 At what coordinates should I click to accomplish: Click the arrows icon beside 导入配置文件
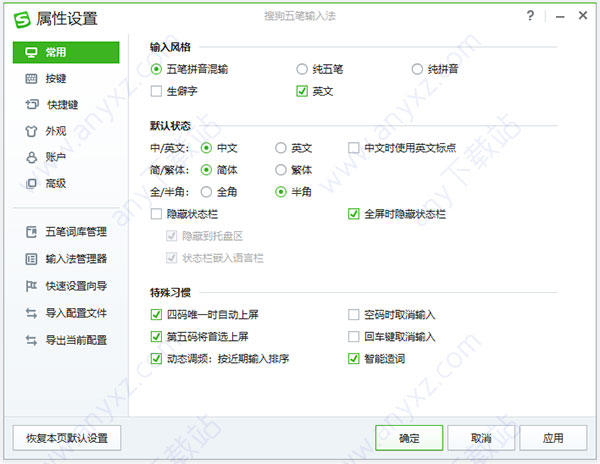click(x=31, y=313)
